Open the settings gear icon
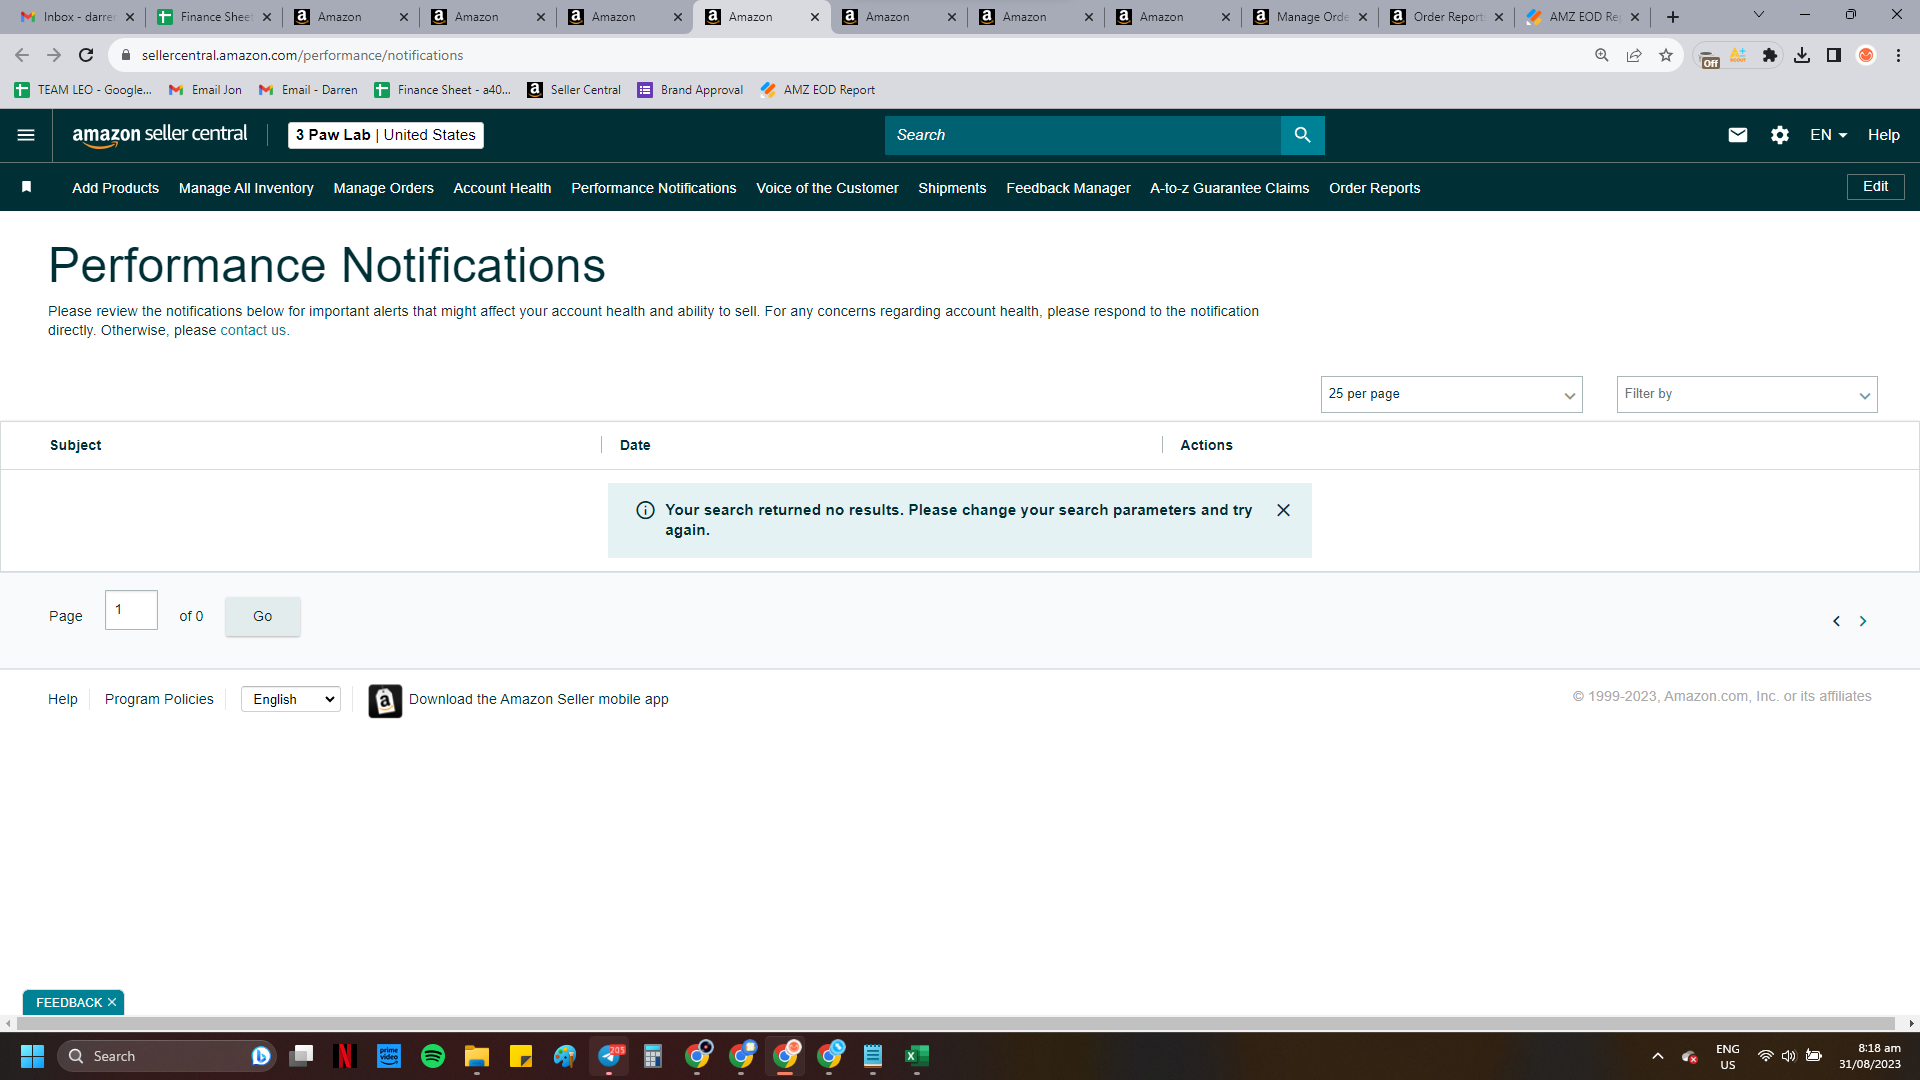 click(x=1780, y=135)
